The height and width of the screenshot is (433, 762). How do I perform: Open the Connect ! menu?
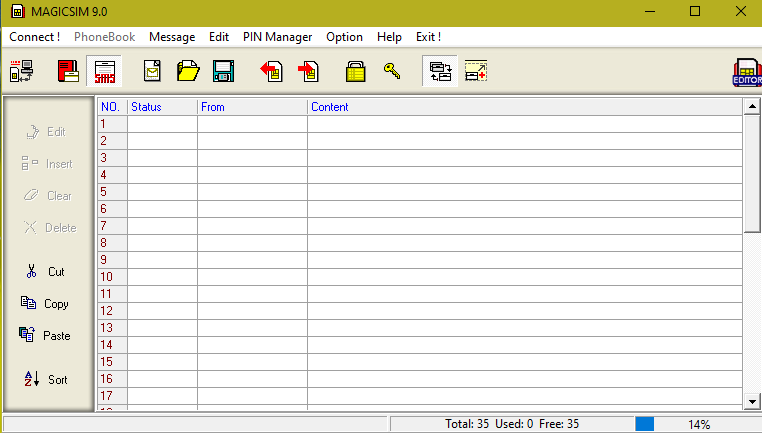click(35, 37)
